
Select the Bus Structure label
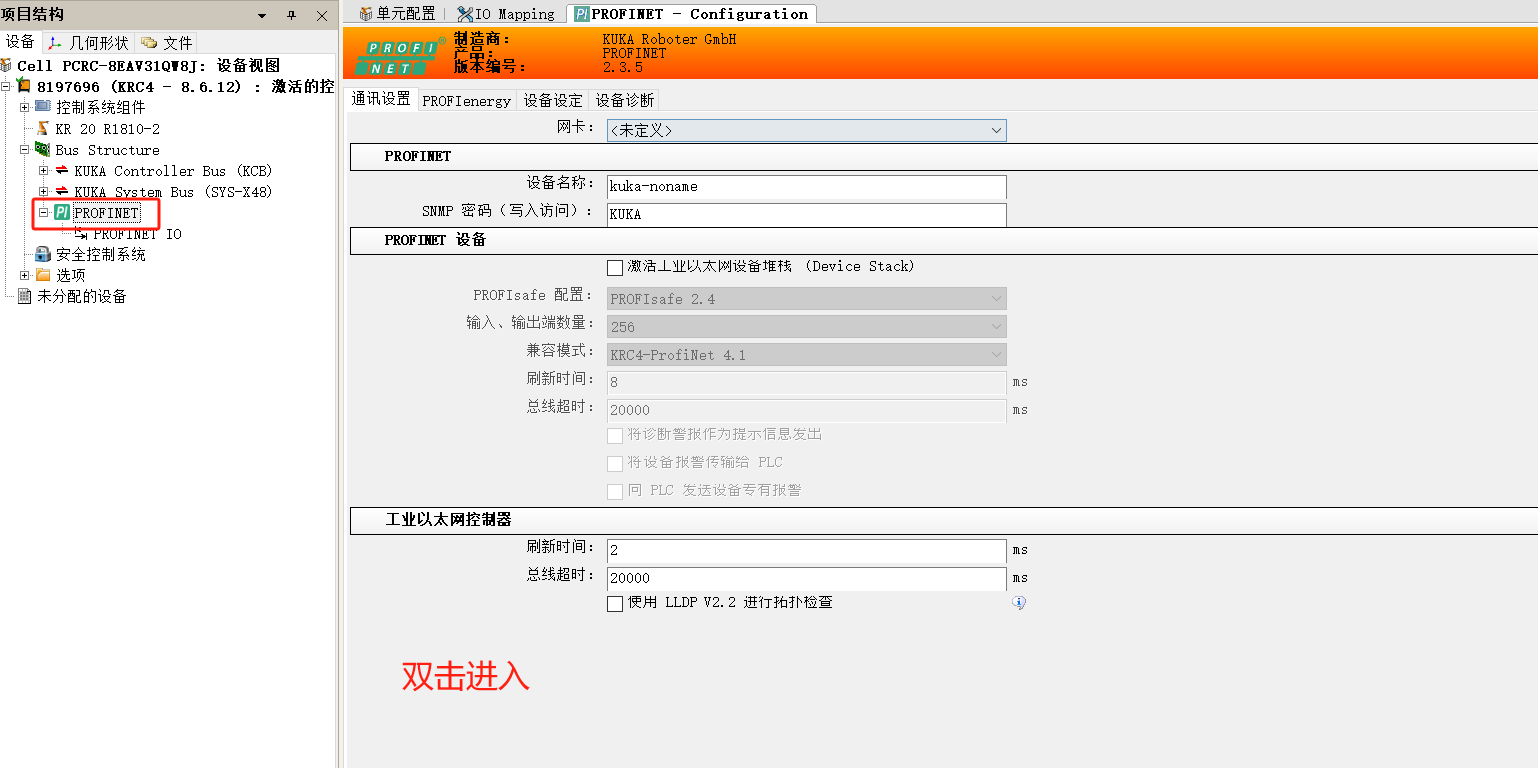[108, 150]
